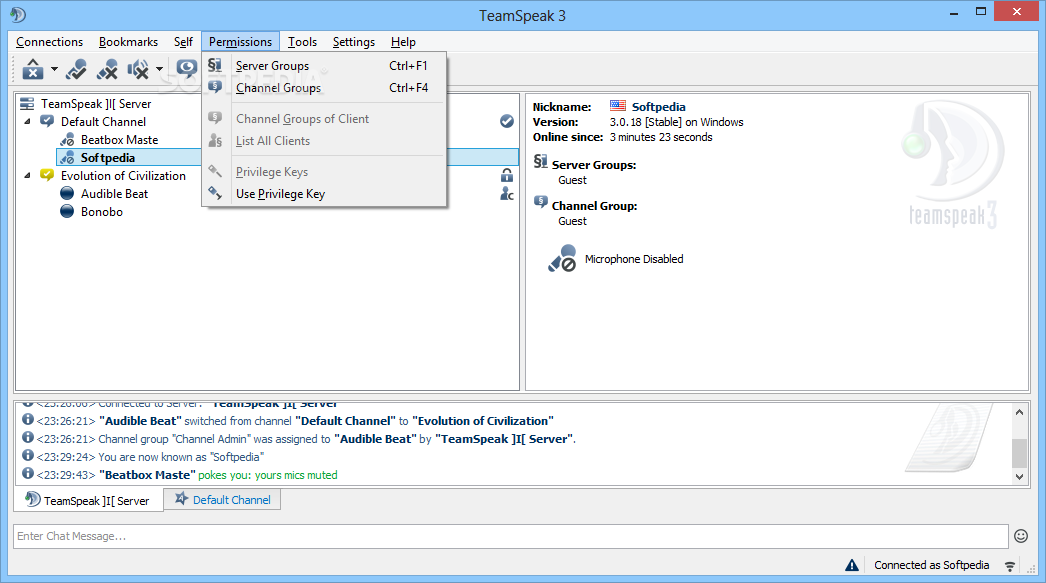
Task: Click '3 minutes 23 seconds' online time
Action: (661, 137)
